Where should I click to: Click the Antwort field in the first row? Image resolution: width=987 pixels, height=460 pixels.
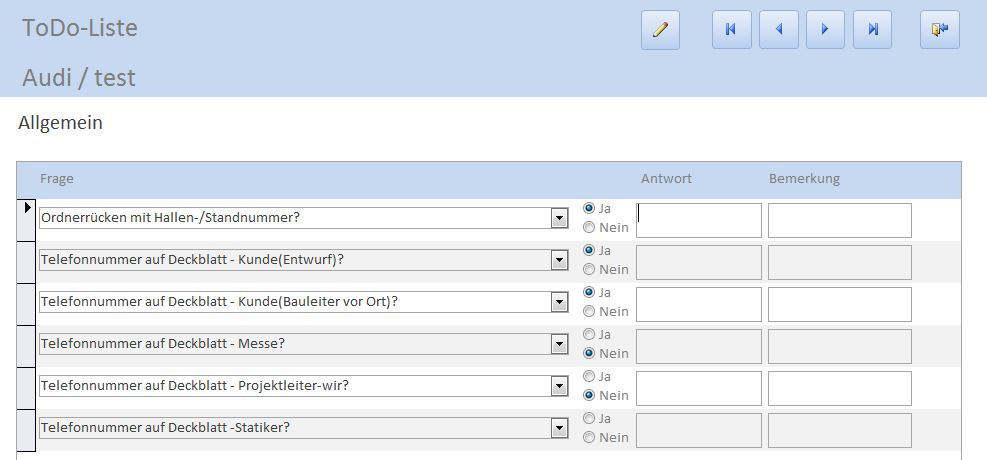pyautogui.click(x=699, y=220)
